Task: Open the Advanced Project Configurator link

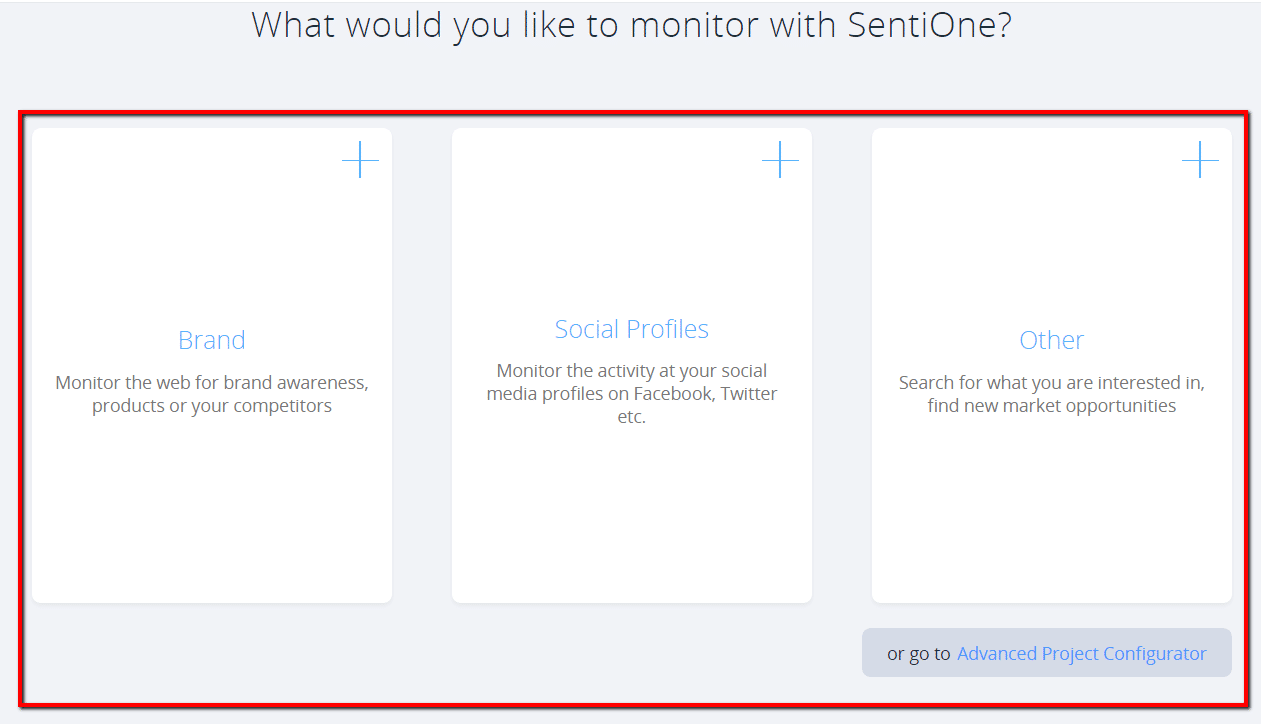Action: coord(1081,654)
